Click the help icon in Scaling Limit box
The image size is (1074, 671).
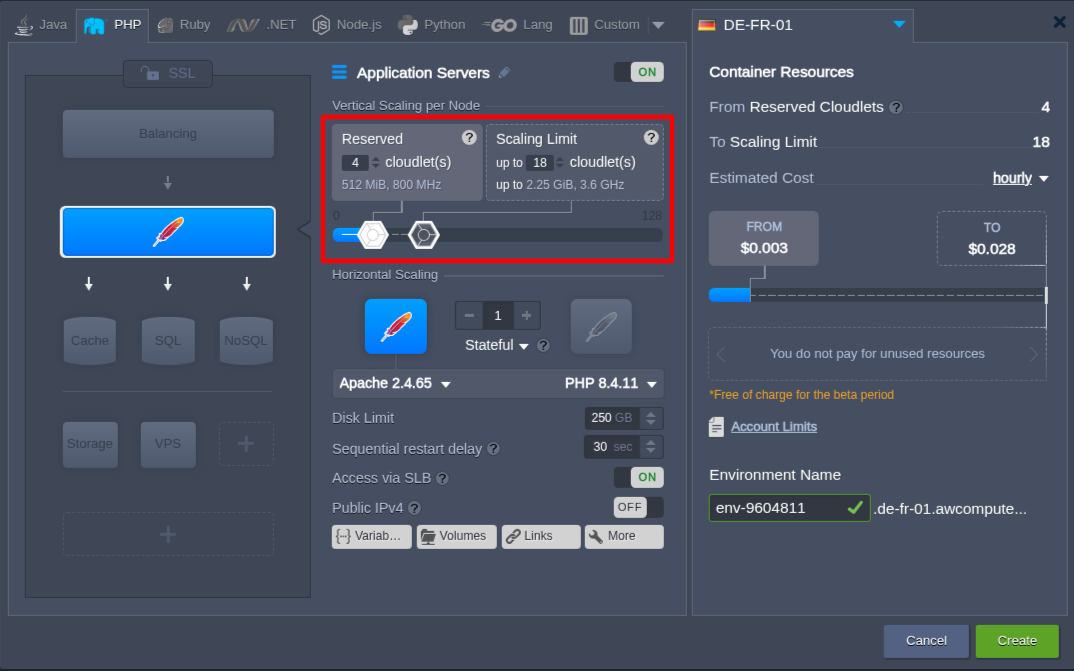[651, 138]
